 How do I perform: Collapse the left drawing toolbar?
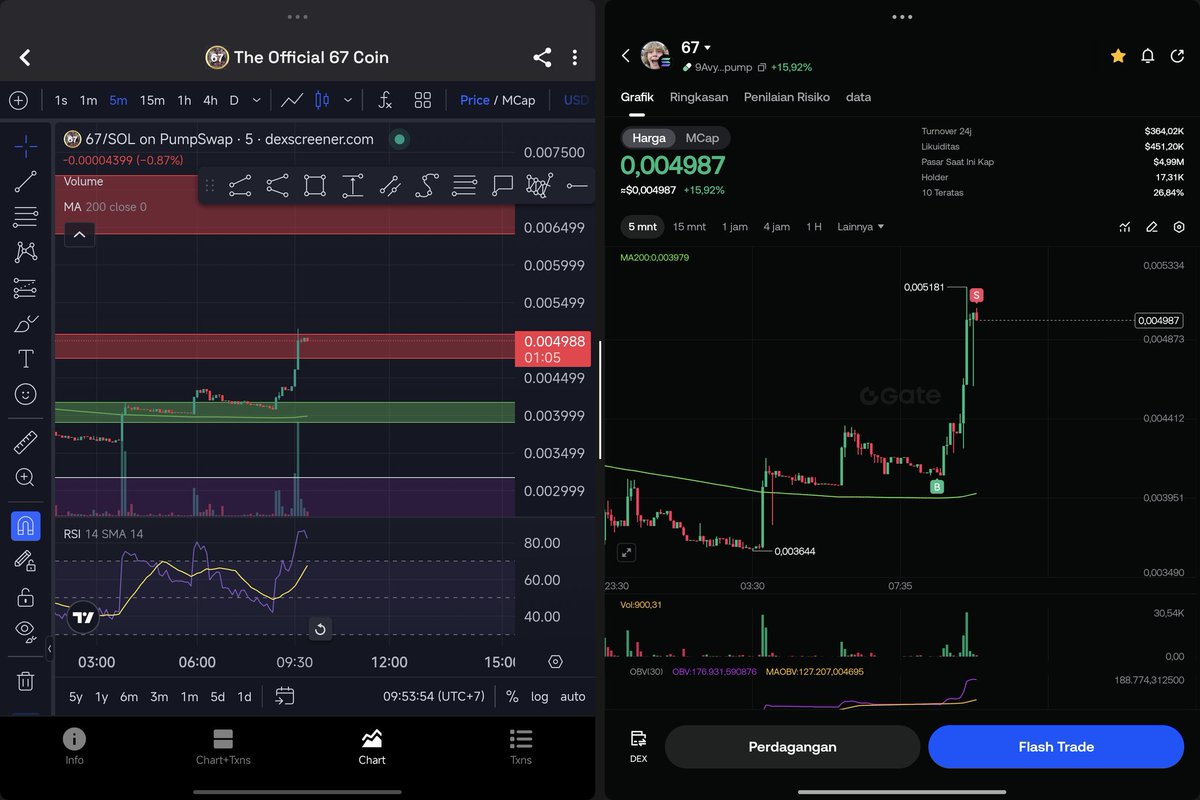[49, 649]
